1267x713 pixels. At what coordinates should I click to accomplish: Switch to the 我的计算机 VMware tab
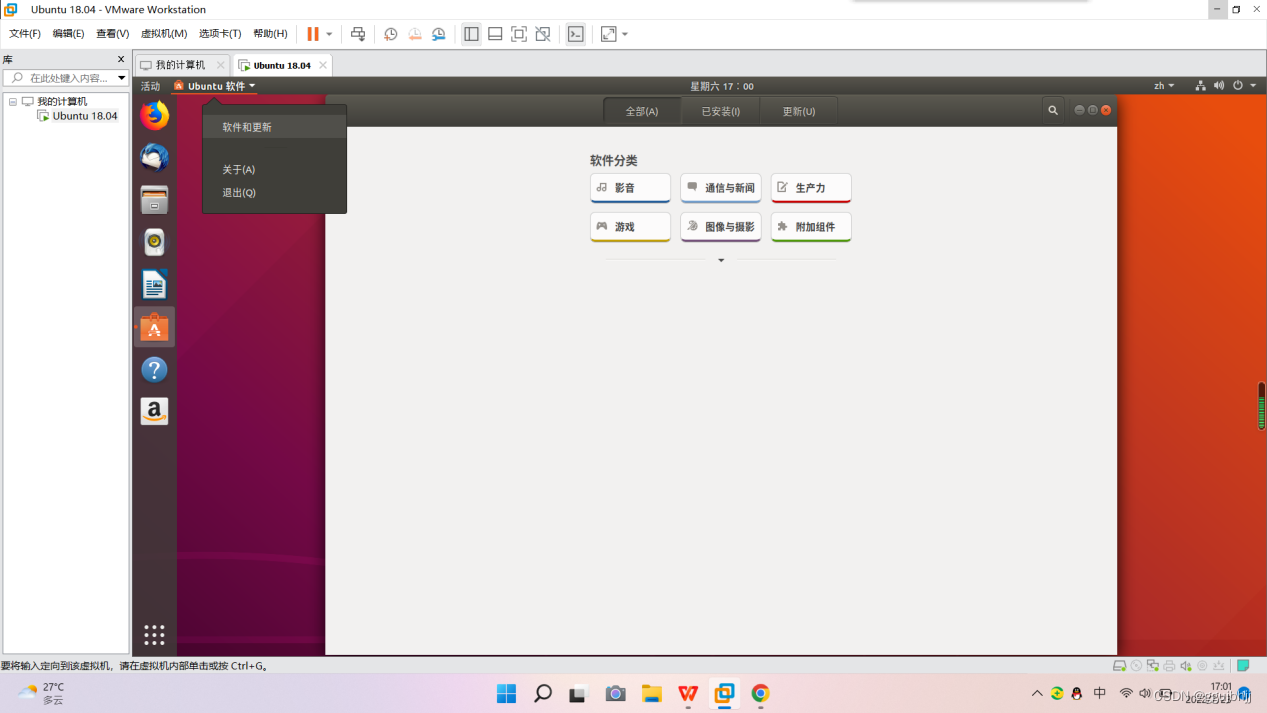(181, 65)
